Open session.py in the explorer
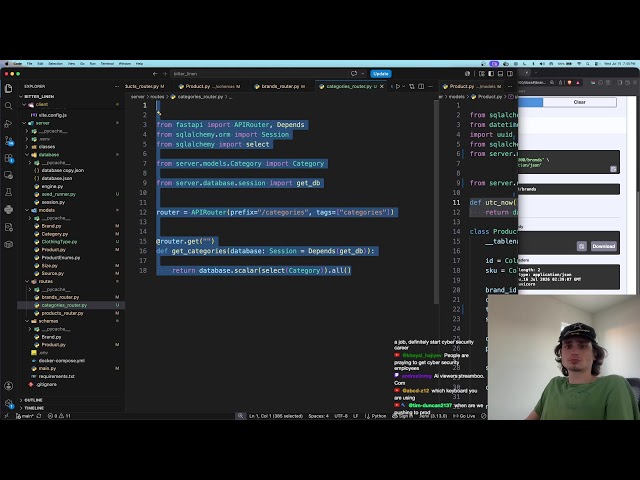Screen dimensions: 640x480 pos(53,202)
